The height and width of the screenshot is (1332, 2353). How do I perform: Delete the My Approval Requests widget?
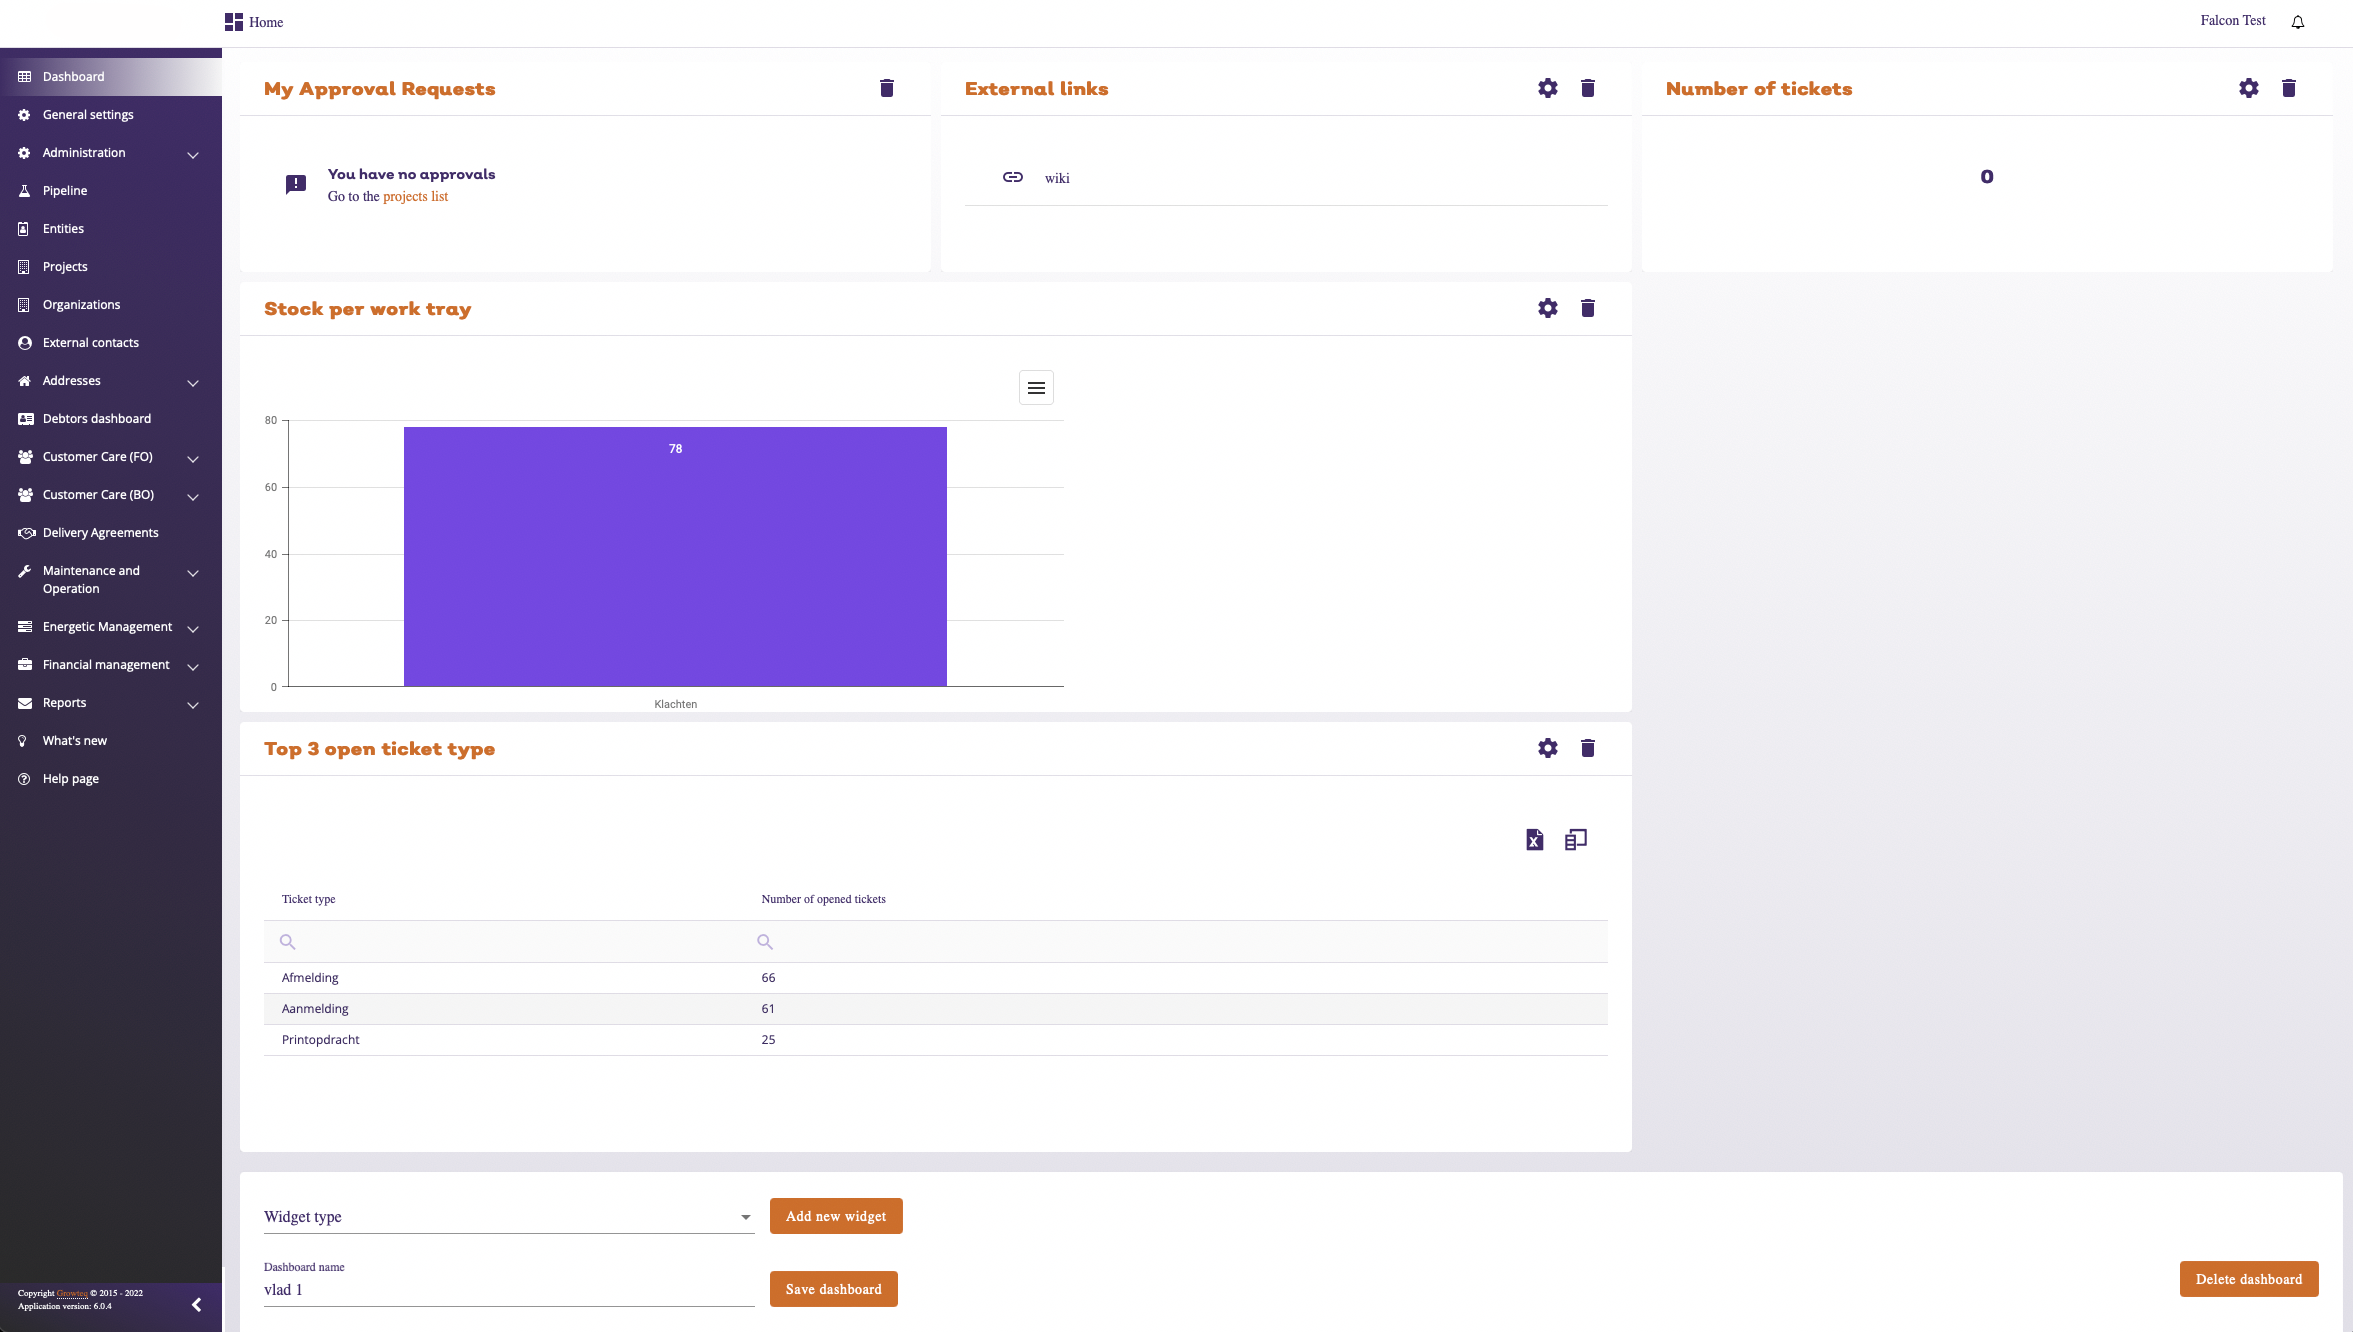tap(886, 88)
